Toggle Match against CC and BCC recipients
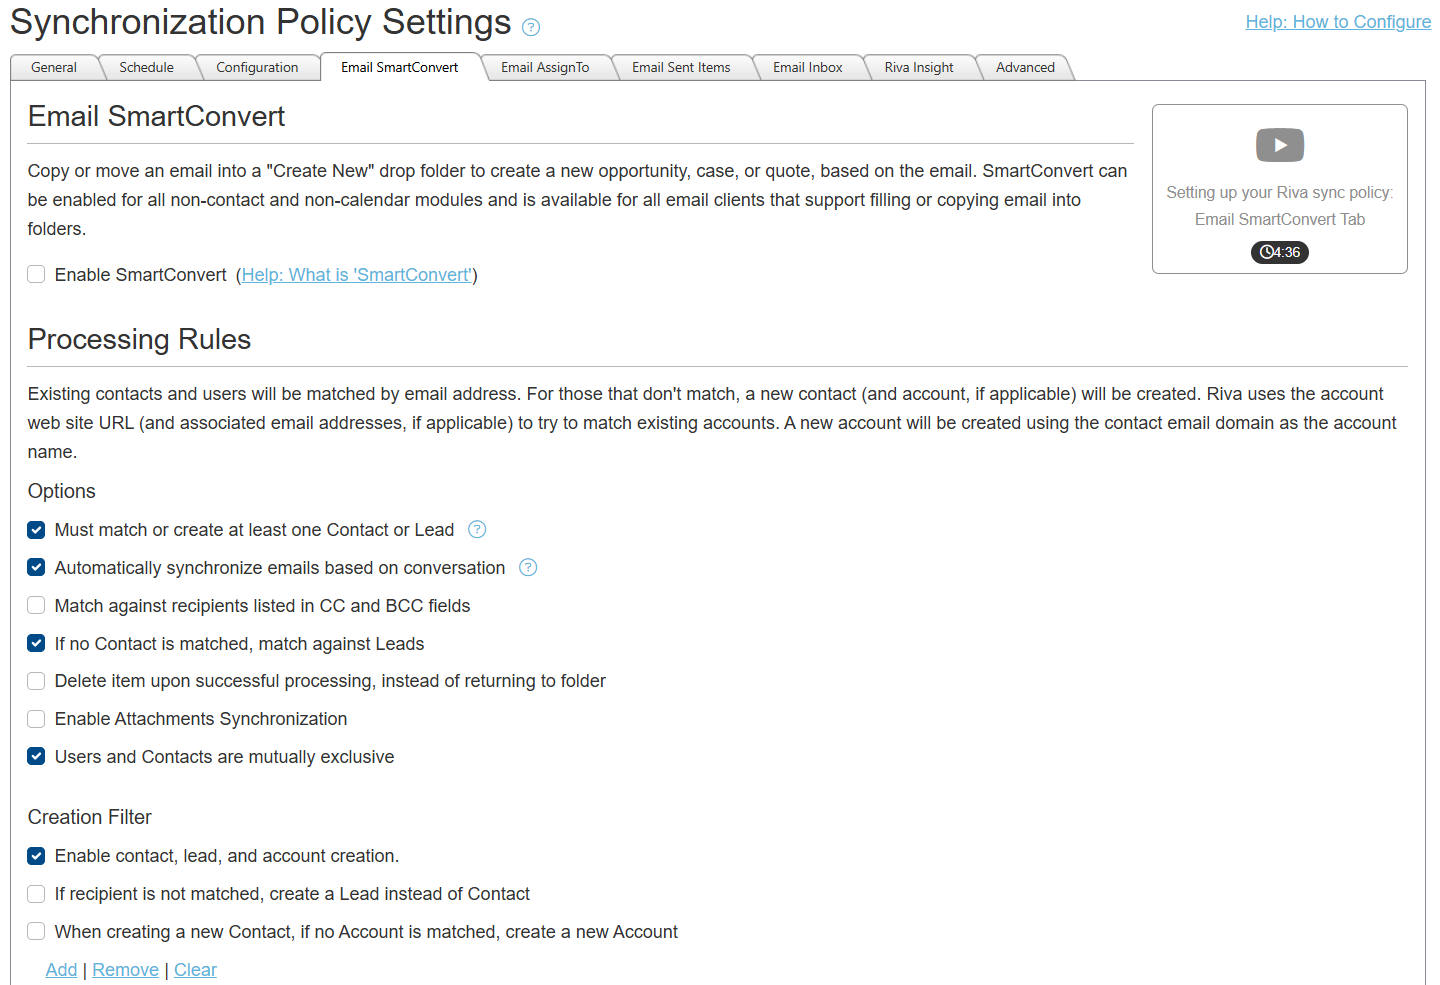The height and width of the screenshot is (985, 1440). 36,605
